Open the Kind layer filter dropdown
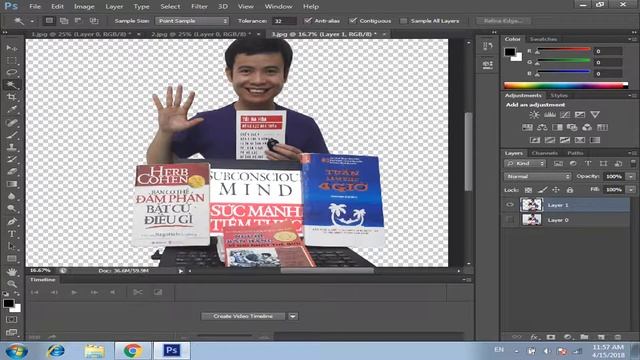Viewport: 640px width, 360px height. click(x=525, y=163)
